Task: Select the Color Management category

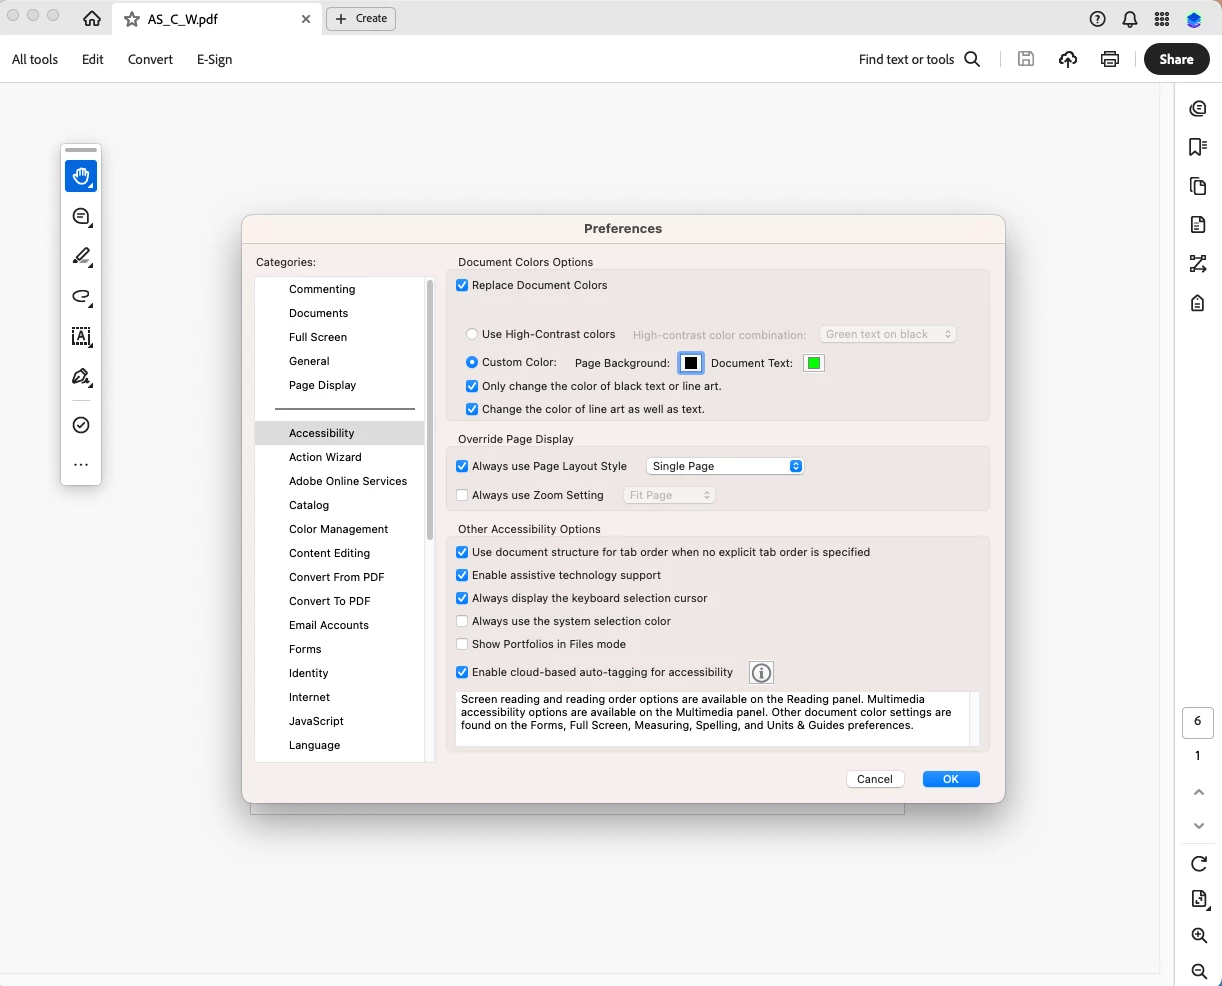Action: click(x=338, y=529)
